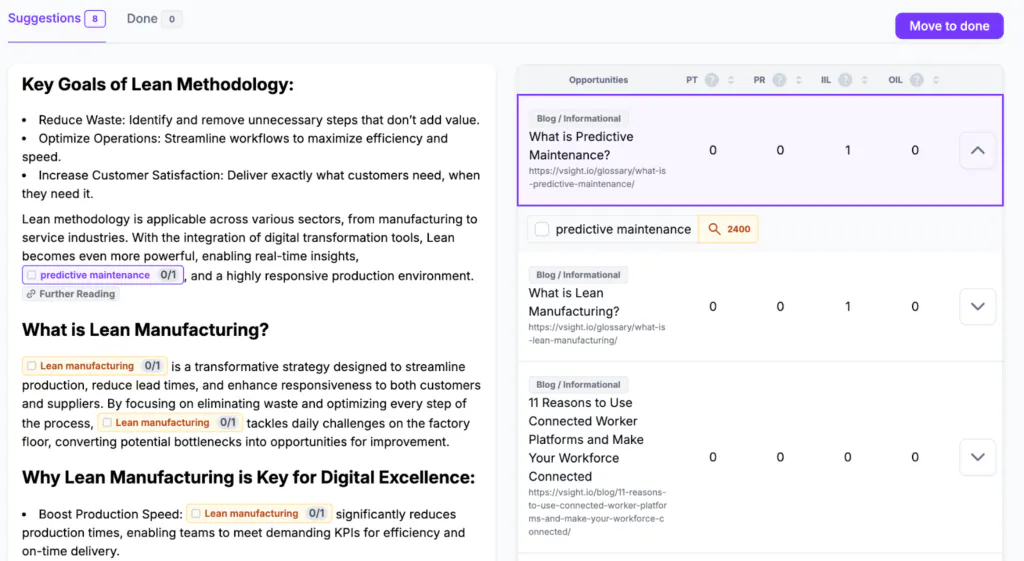Click the Further Reading link icon
The image size is (1024, 561).
coord(31,294)
